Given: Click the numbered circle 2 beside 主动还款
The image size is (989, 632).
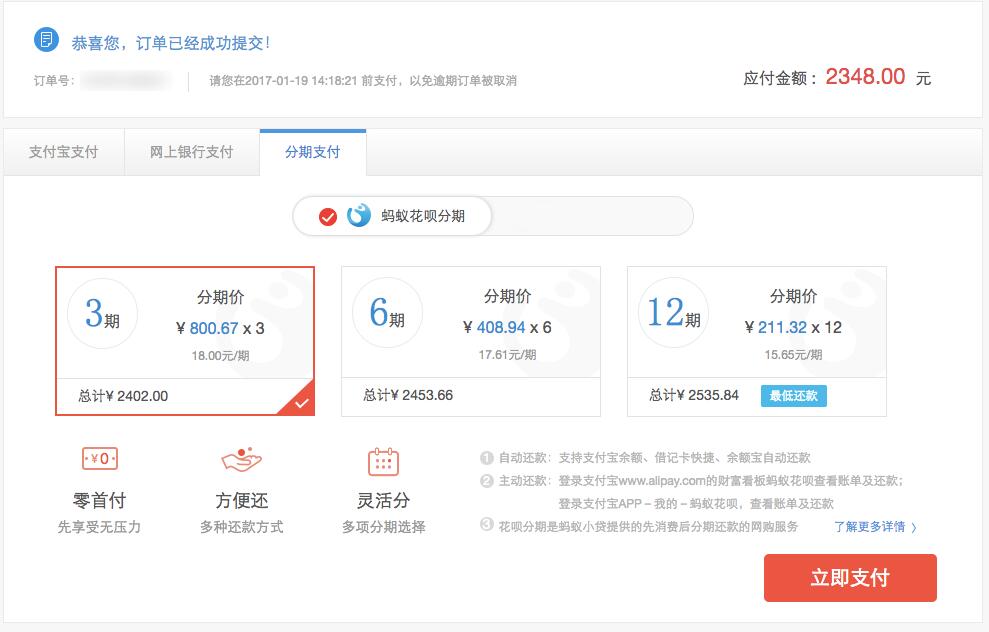Looking at the screenshot, I should tap(486, 481).
